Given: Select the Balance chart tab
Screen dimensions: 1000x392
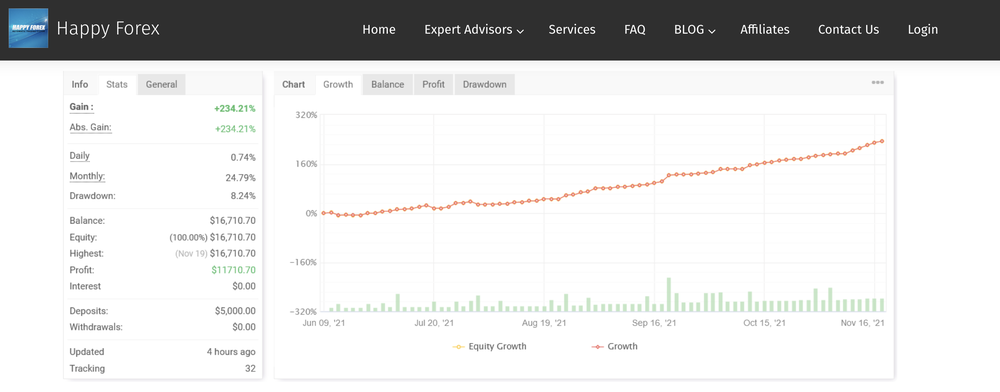Looking at the screenshot, I should tap(388, 84).
